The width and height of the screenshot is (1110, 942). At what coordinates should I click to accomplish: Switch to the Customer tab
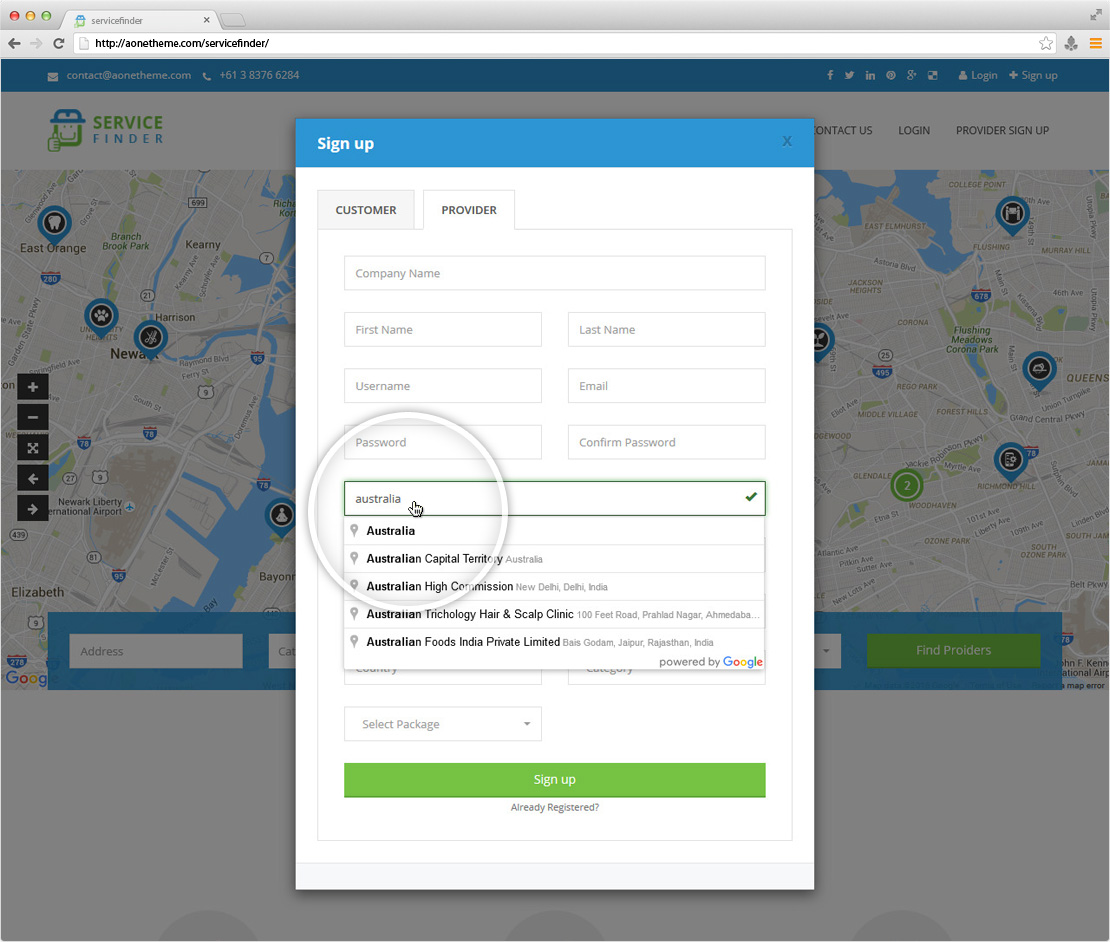[x=366, y=210]
